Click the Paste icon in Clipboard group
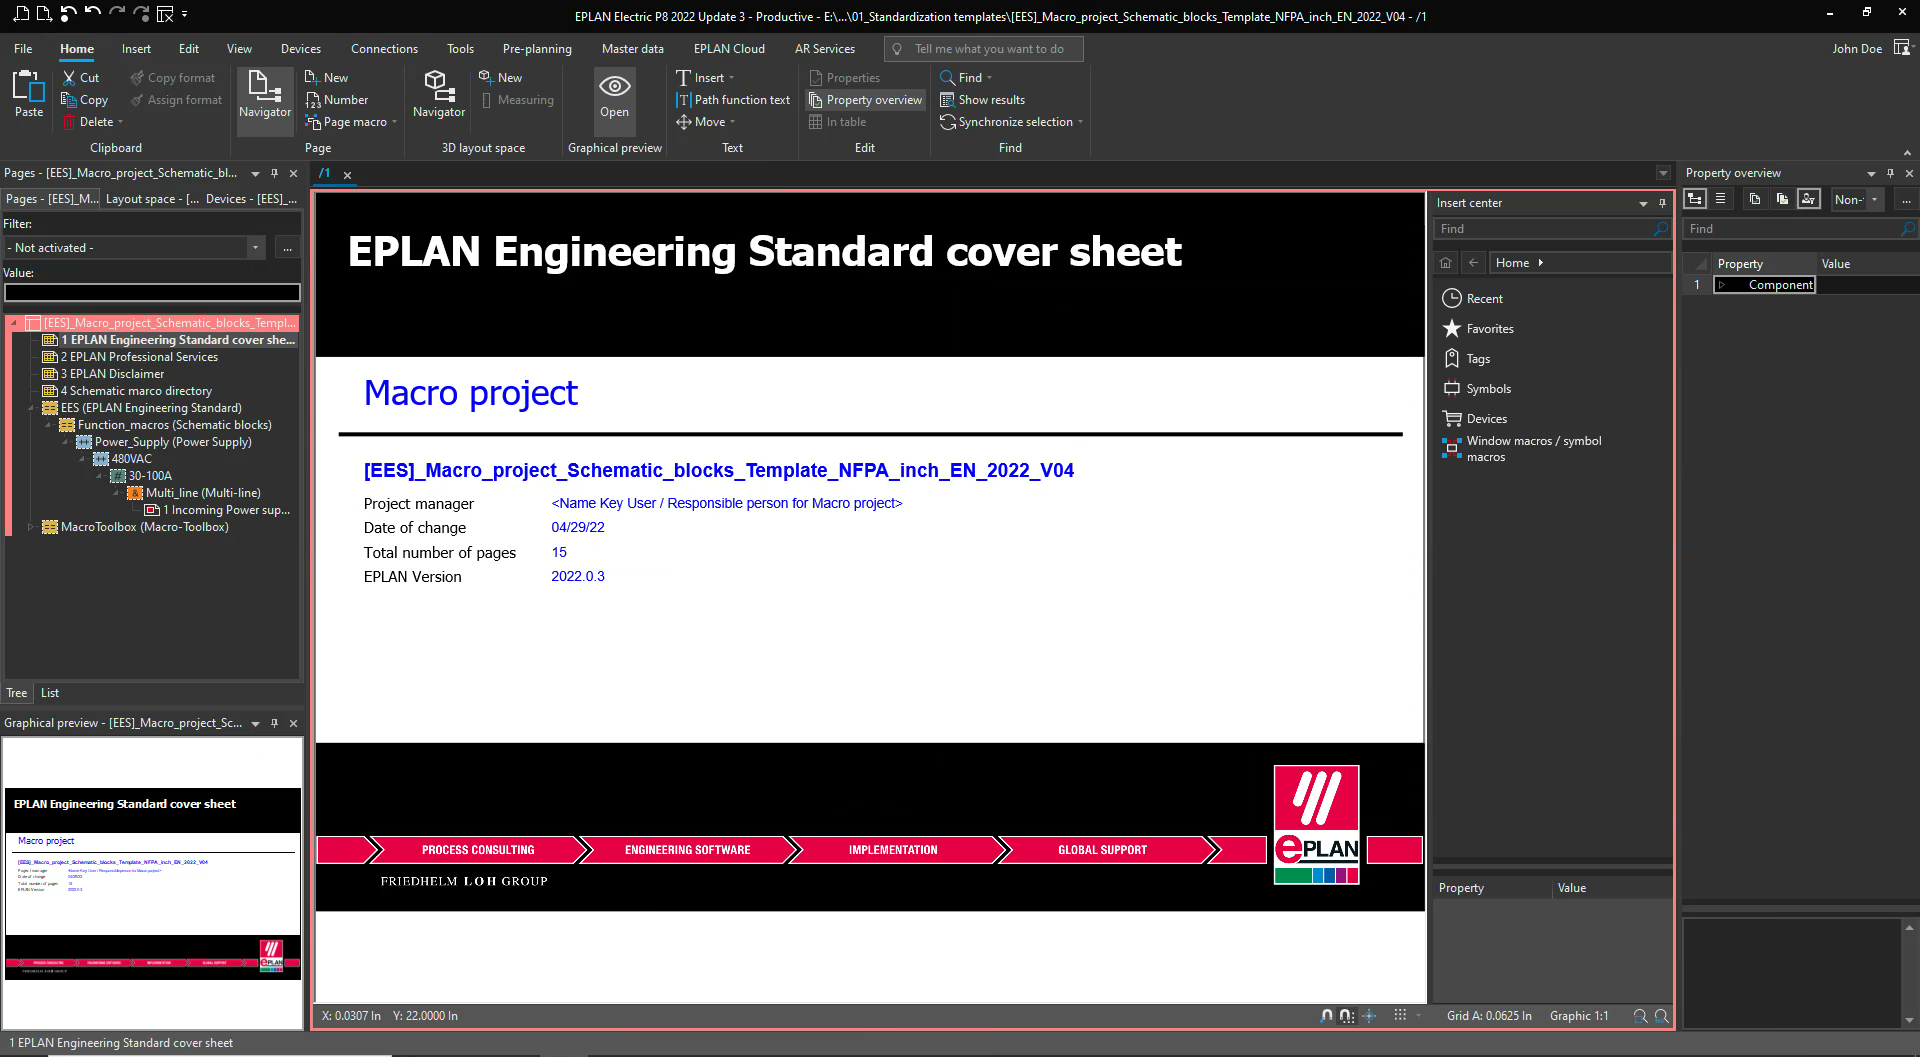 [29, 94]
